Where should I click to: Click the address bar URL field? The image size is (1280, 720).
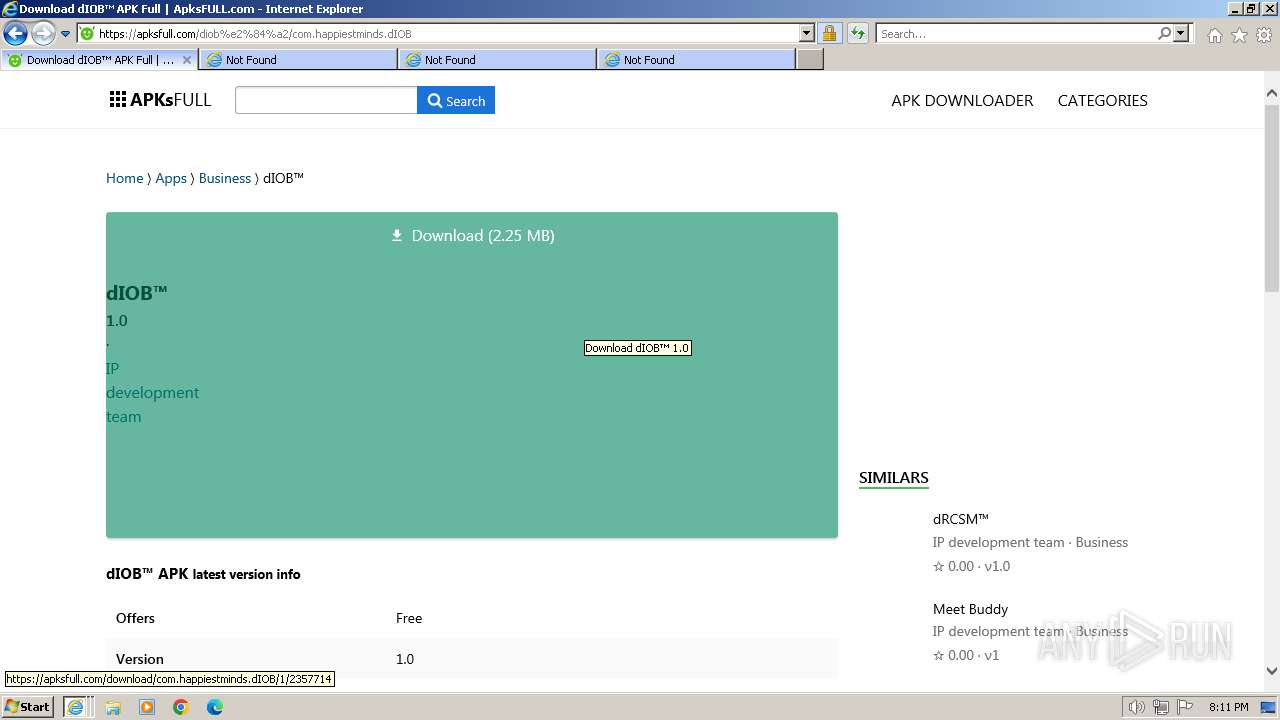tap(446, 34)
